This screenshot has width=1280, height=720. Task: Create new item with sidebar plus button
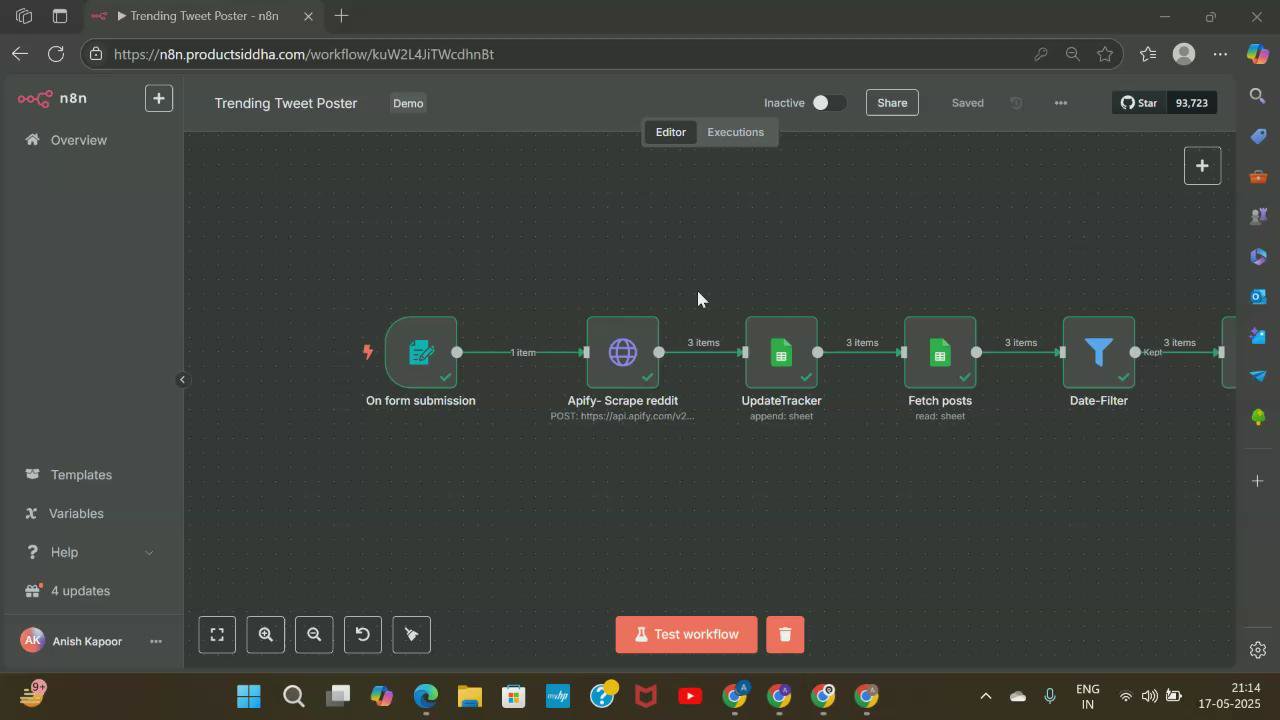point(159,98)
